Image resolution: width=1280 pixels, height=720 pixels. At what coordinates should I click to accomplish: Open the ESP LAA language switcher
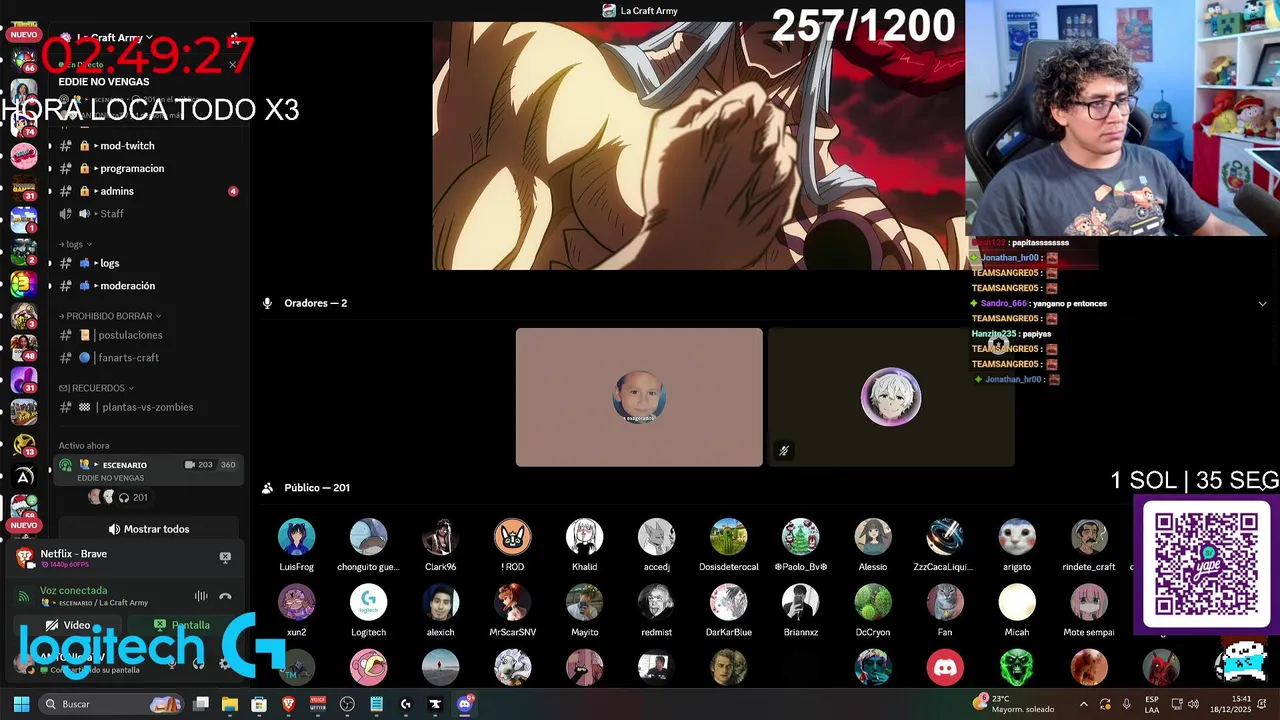coord(1152,704)
